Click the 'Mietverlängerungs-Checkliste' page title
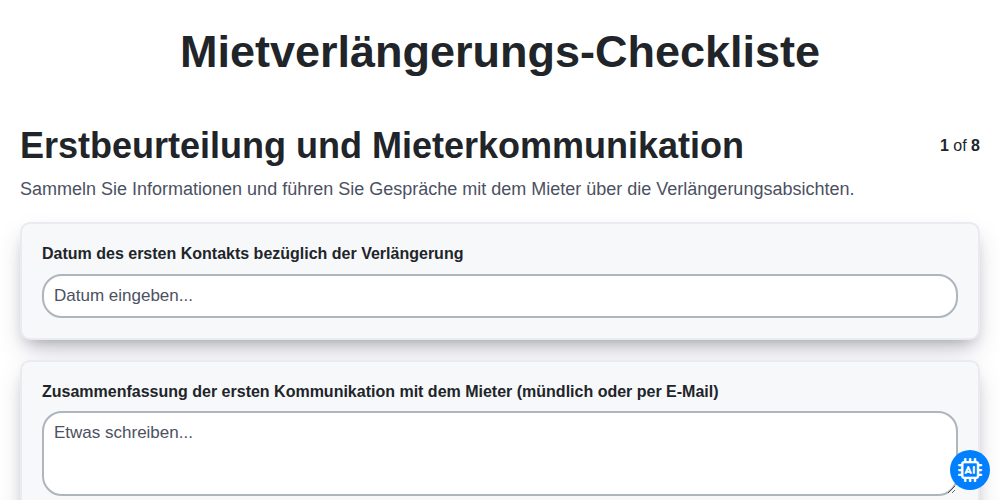Viewport: 1000px width, 500px height. pyautogui.click(x=500, y=52)
